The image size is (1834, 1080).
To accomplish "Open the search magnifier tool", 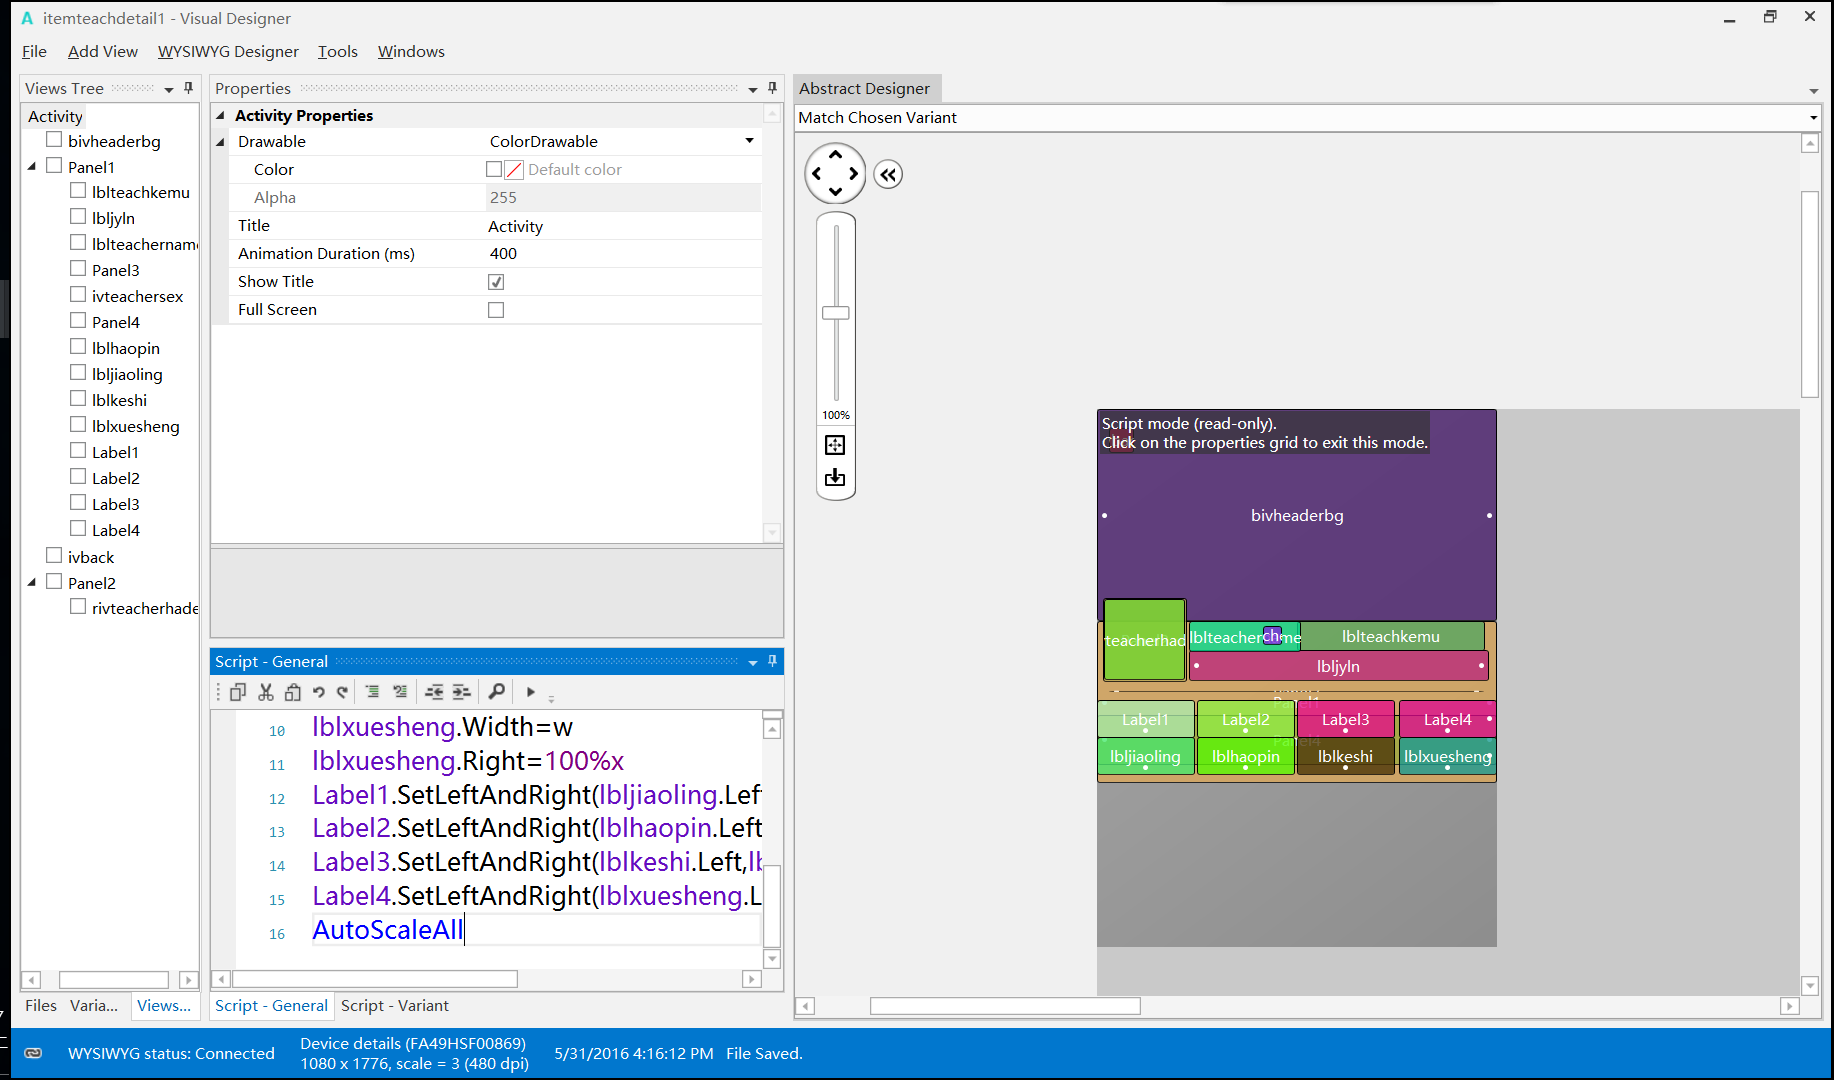I will [496, 691].
